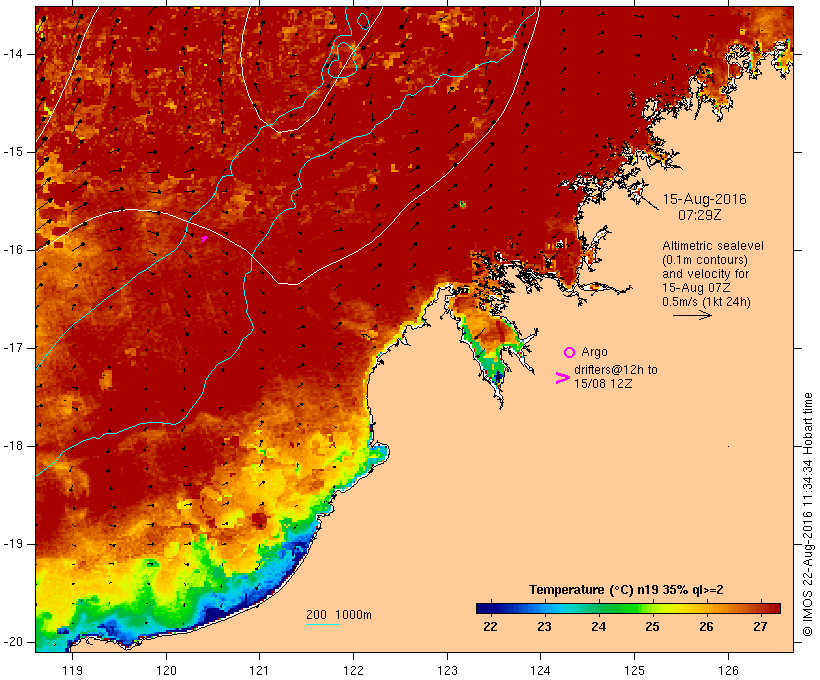
Task: Click the vertical IMOS copyright timestamp text
Action: click(808, 515)
